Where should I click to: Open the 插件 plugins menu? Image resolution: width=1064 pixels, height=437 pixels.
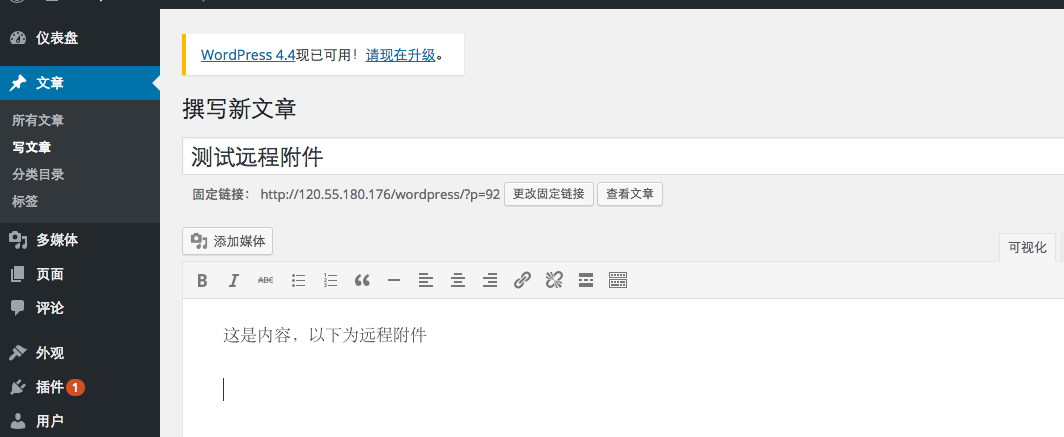coord(79,387)
